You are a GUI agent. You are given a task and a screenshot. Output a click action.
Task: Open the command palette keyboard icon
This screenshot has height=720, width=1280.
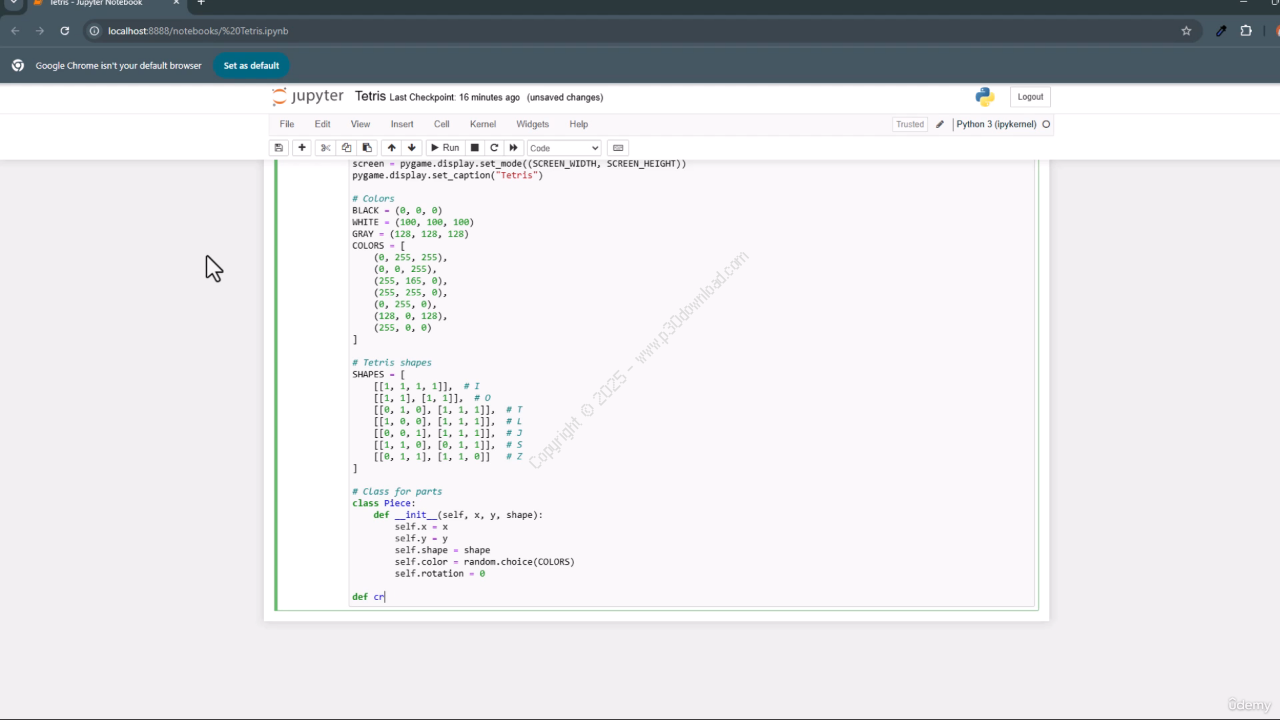coord(618,148)
